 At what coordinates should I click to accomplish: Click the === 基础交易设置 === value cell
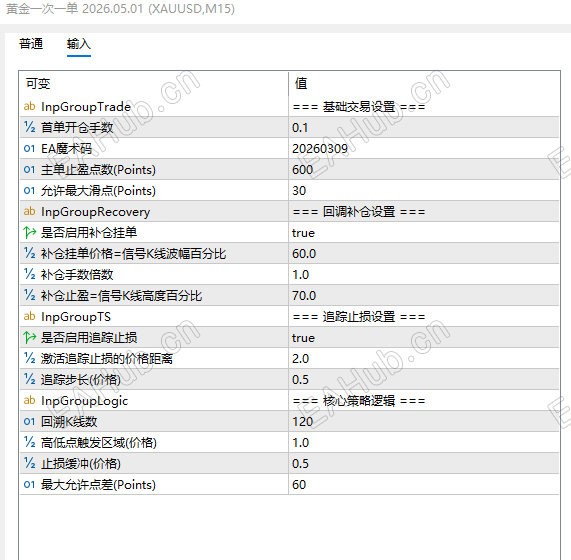coord(424,107)
